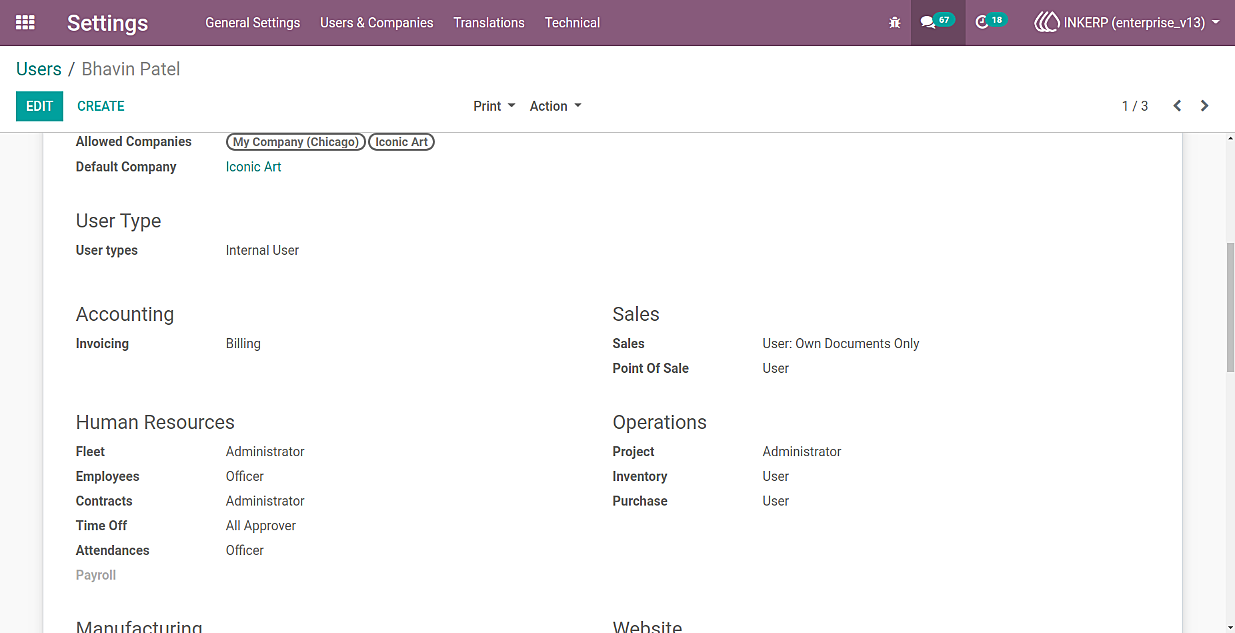Screen dimensions: 1235x633
Task: Expand the INKERP user account menu
Action: pyautogui.click(x=1127, y=22)
